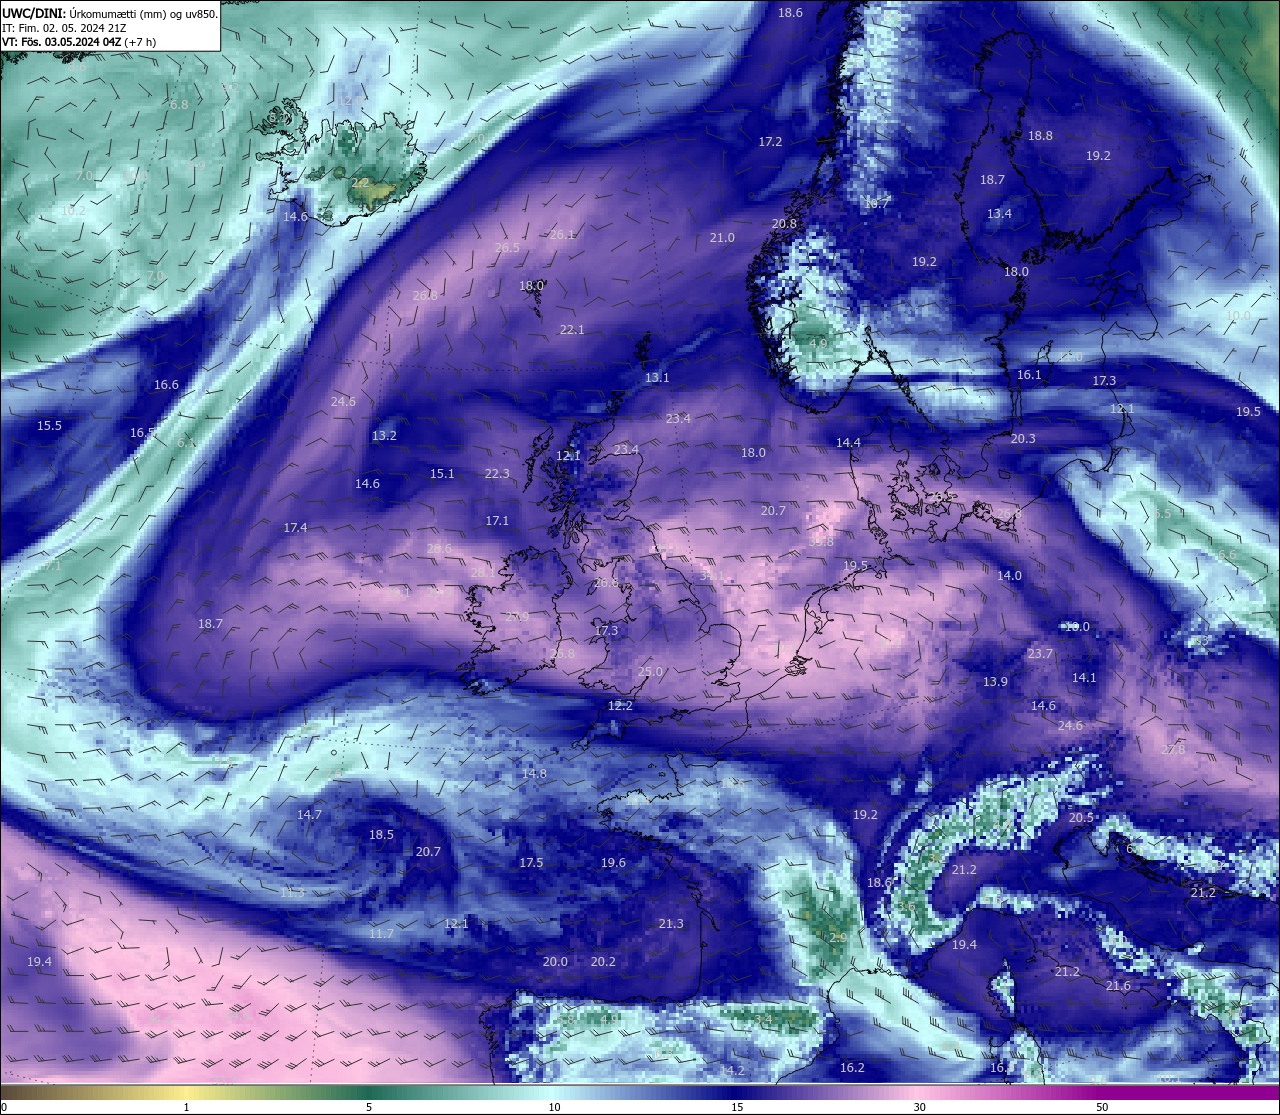Click the colour scale tick label '1'
The width and height of the screenshot is (1280, 1115).
(x=187, y=1107)
